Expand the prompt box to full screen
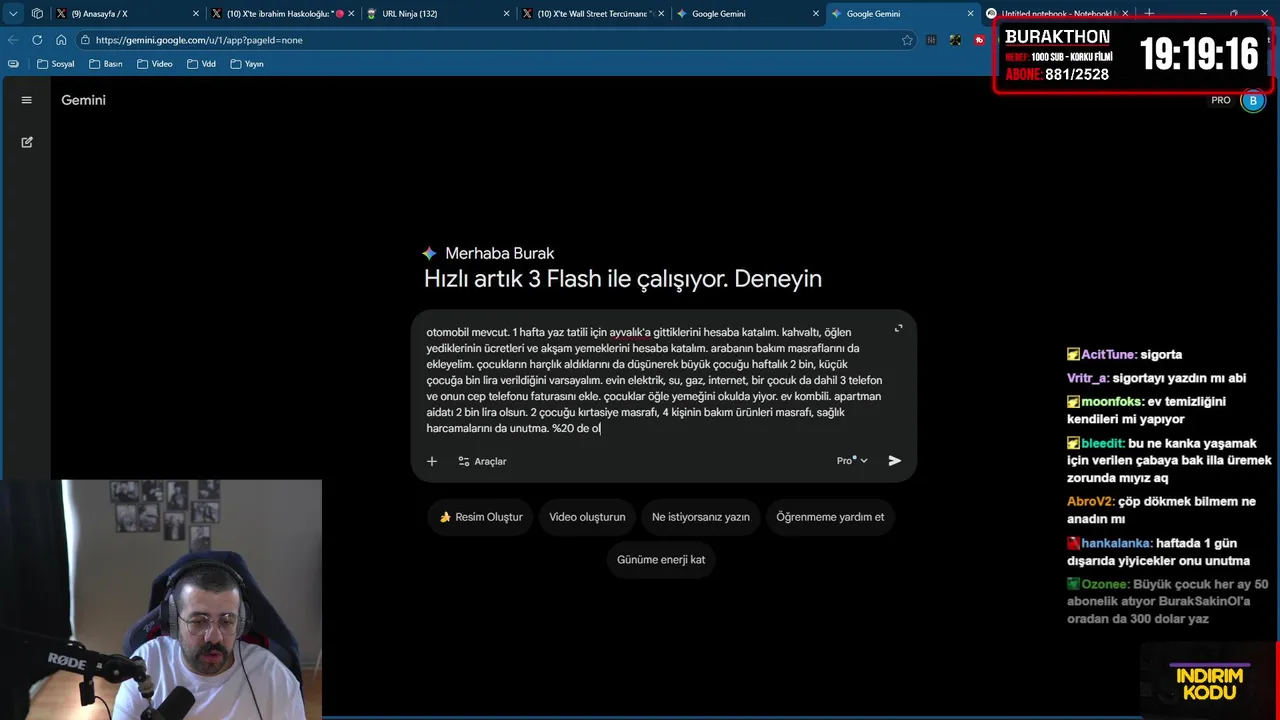The height and width of the screenshot is (720, 1280). pos(898,329)
